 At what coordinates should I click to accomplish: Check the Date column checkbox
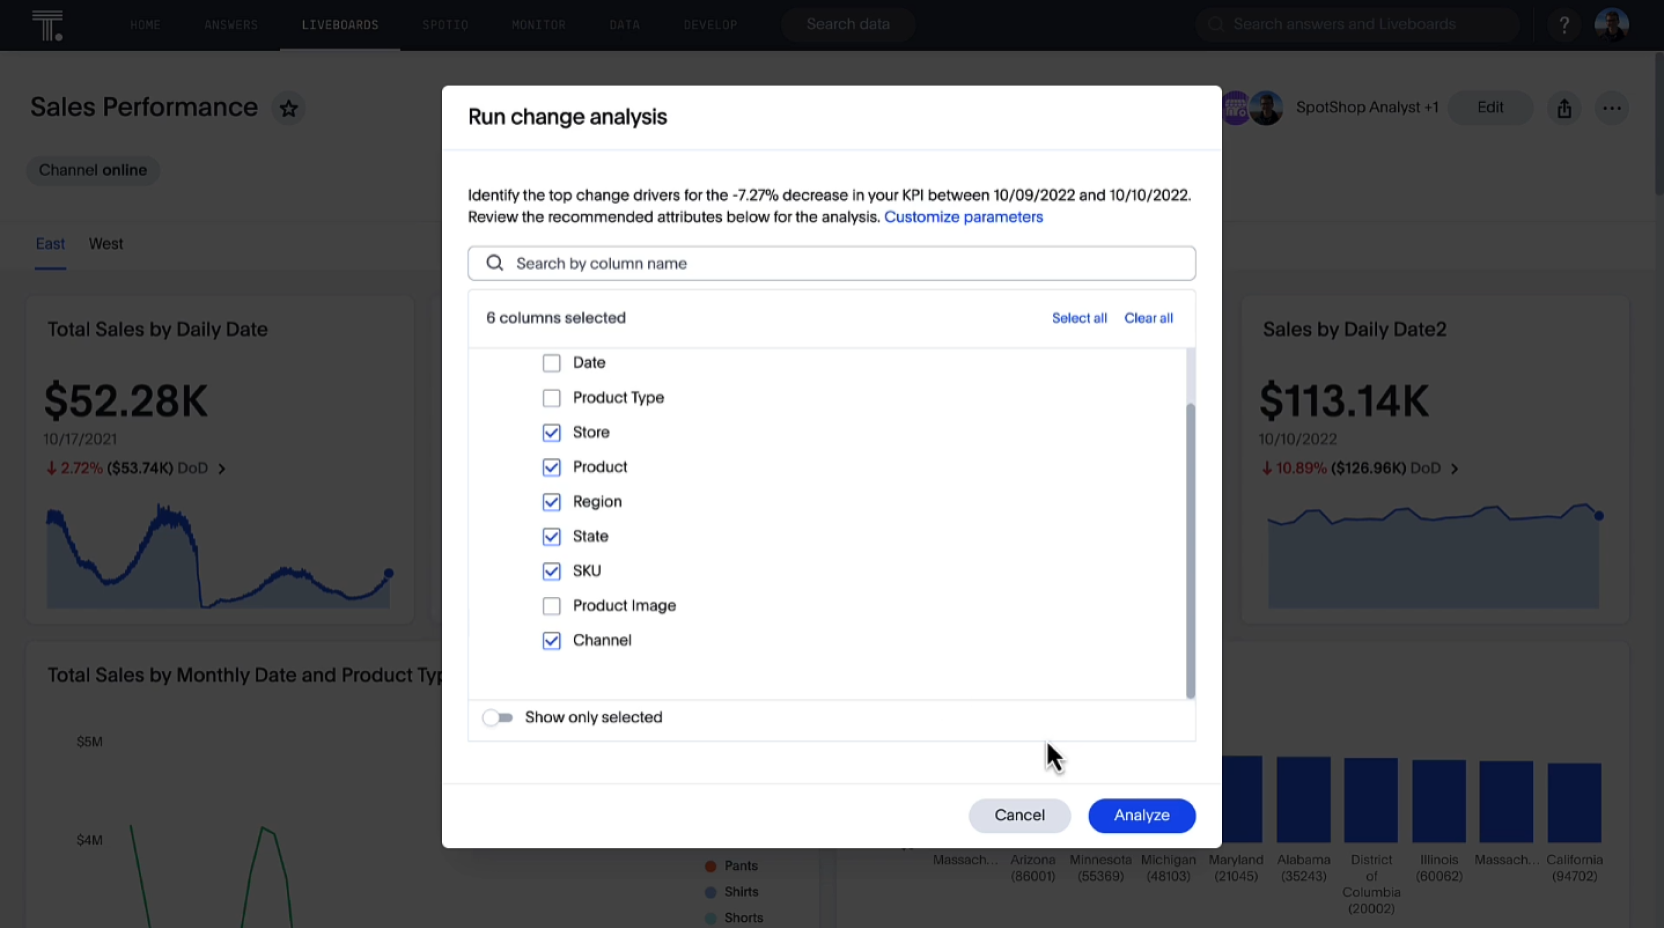click(551, 363)
